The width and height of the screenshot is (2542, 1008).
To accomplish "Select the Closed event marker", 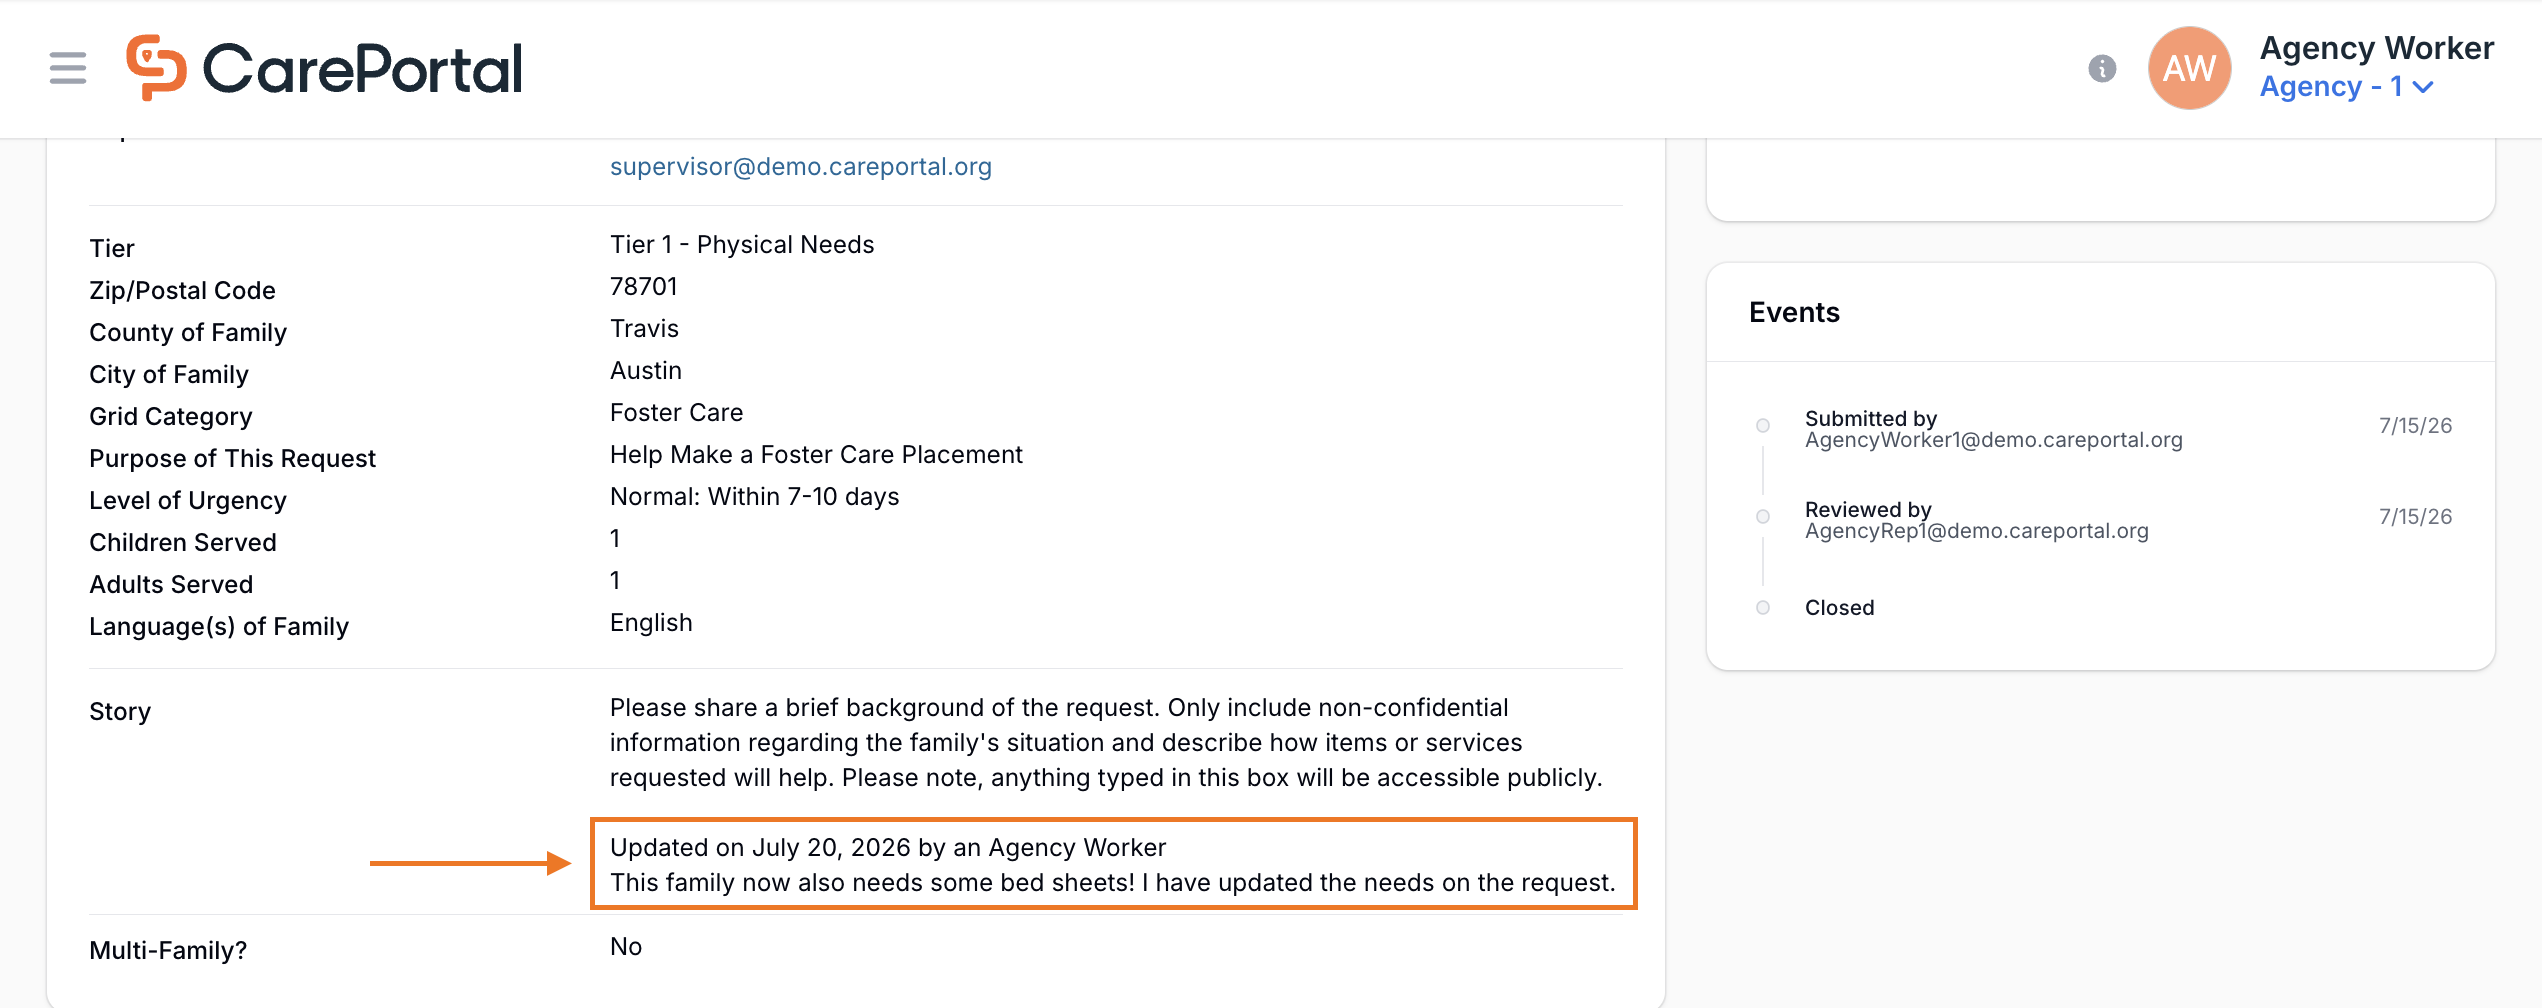I will (x=1763, y=608).
